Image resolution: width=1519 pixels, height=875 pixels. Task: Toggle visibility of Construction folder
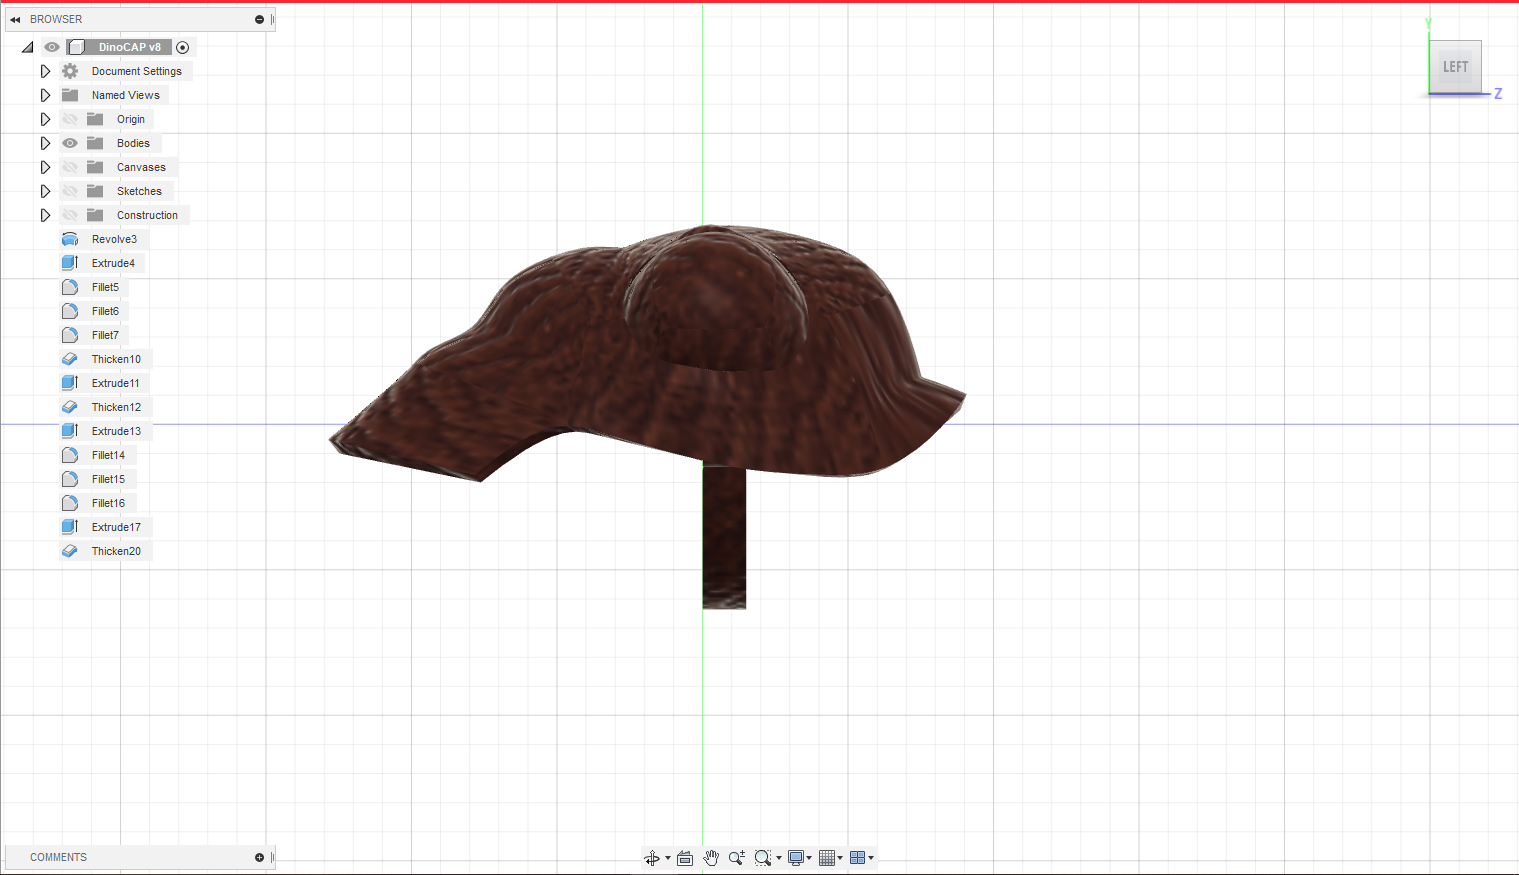(70, 215)
